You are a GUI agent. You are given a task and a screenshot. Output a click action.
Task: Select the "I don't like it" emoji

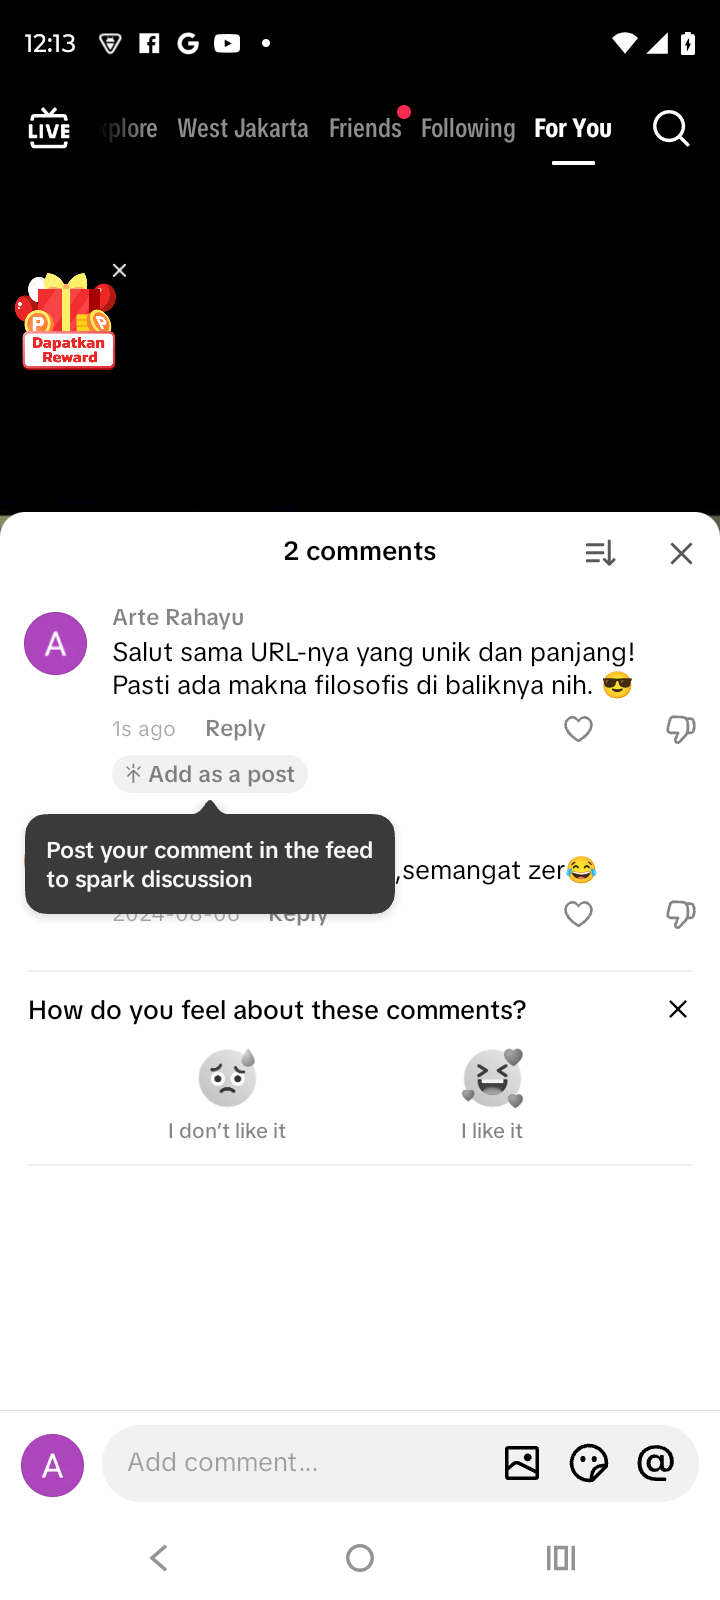click(x=227, y=1078)
